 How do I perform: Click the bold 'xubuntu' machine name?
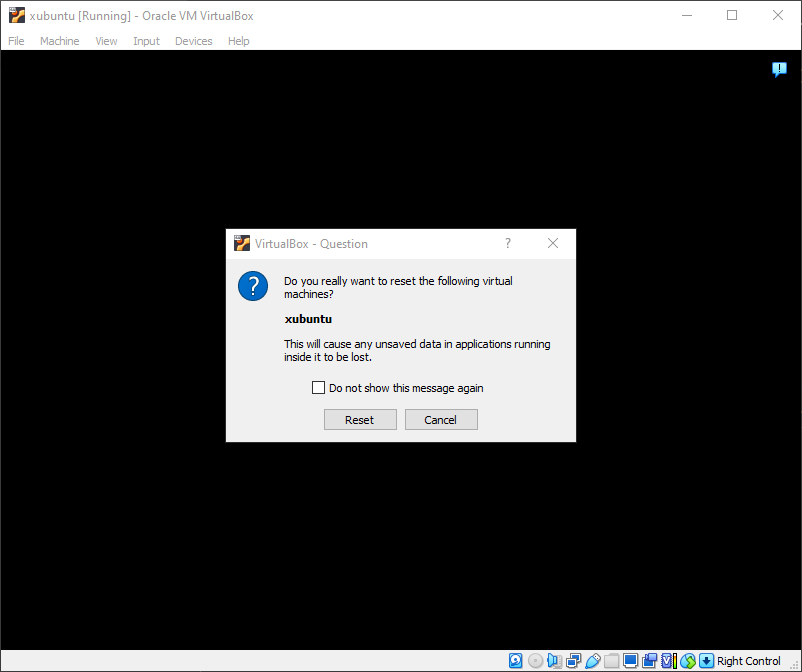[x=308, y=319]
